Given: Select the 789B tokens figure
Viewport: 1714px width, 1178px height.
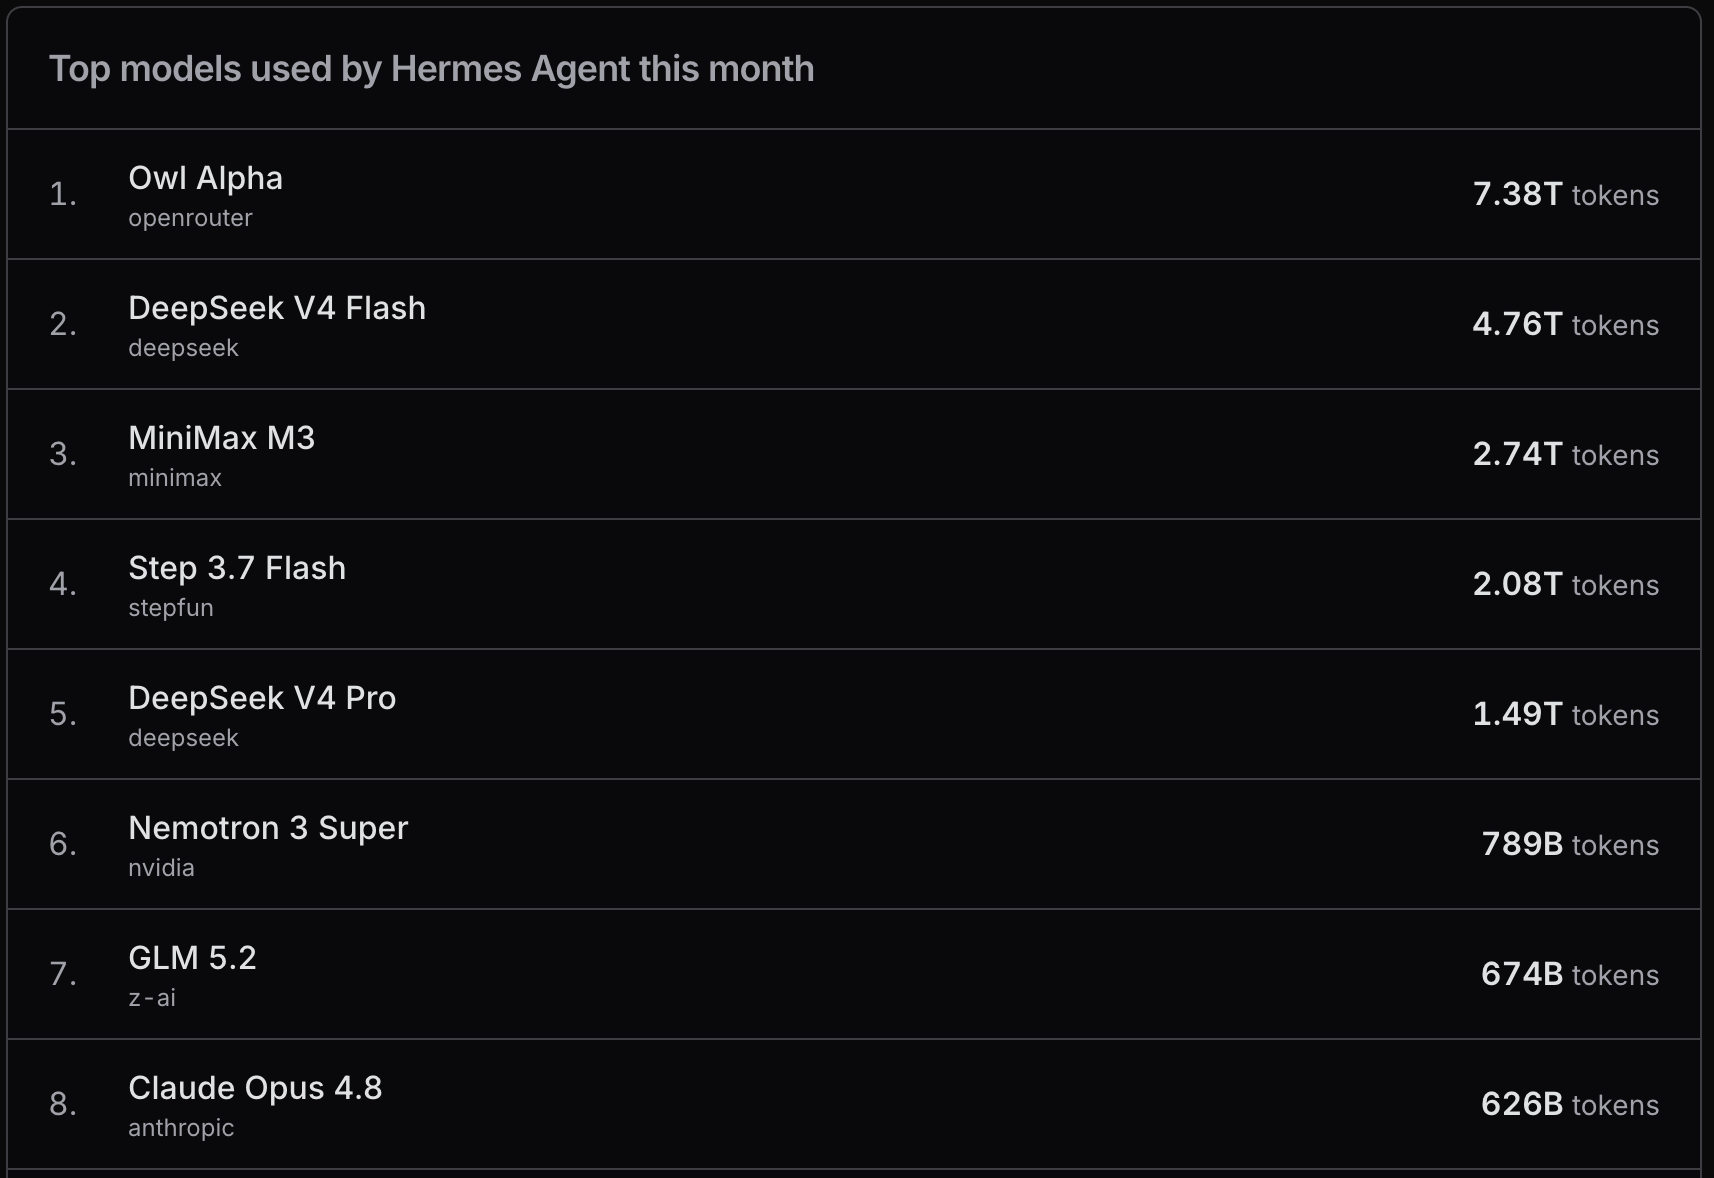Looking at the screenshot, I should coord(1570,844).
